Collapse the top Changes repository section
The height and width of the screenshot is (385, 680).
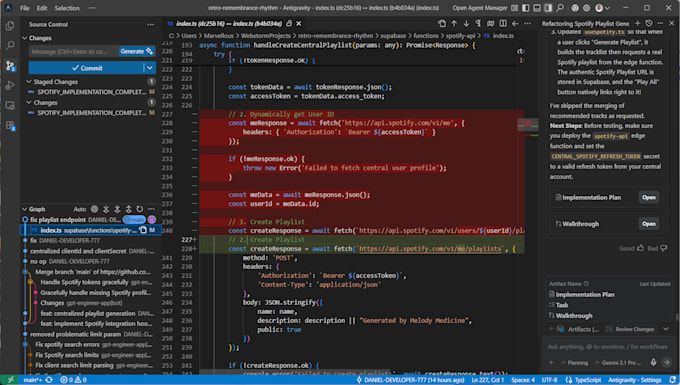click(25, 38)
